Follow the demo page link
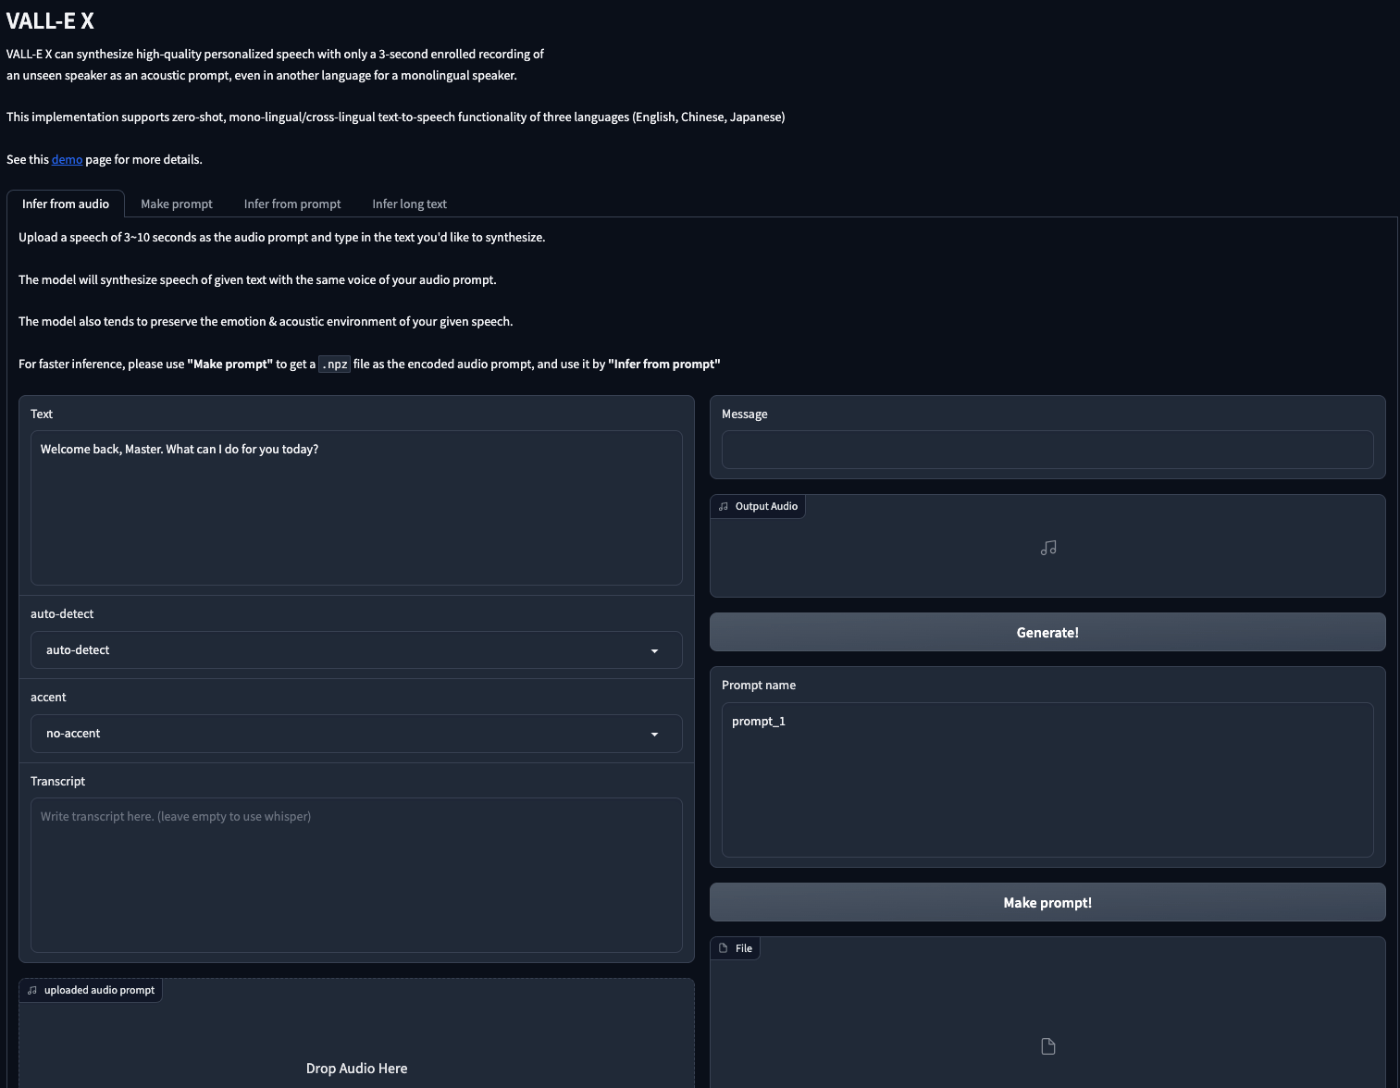Viewport: 1400px width, 1088px height. click(67, 160)
